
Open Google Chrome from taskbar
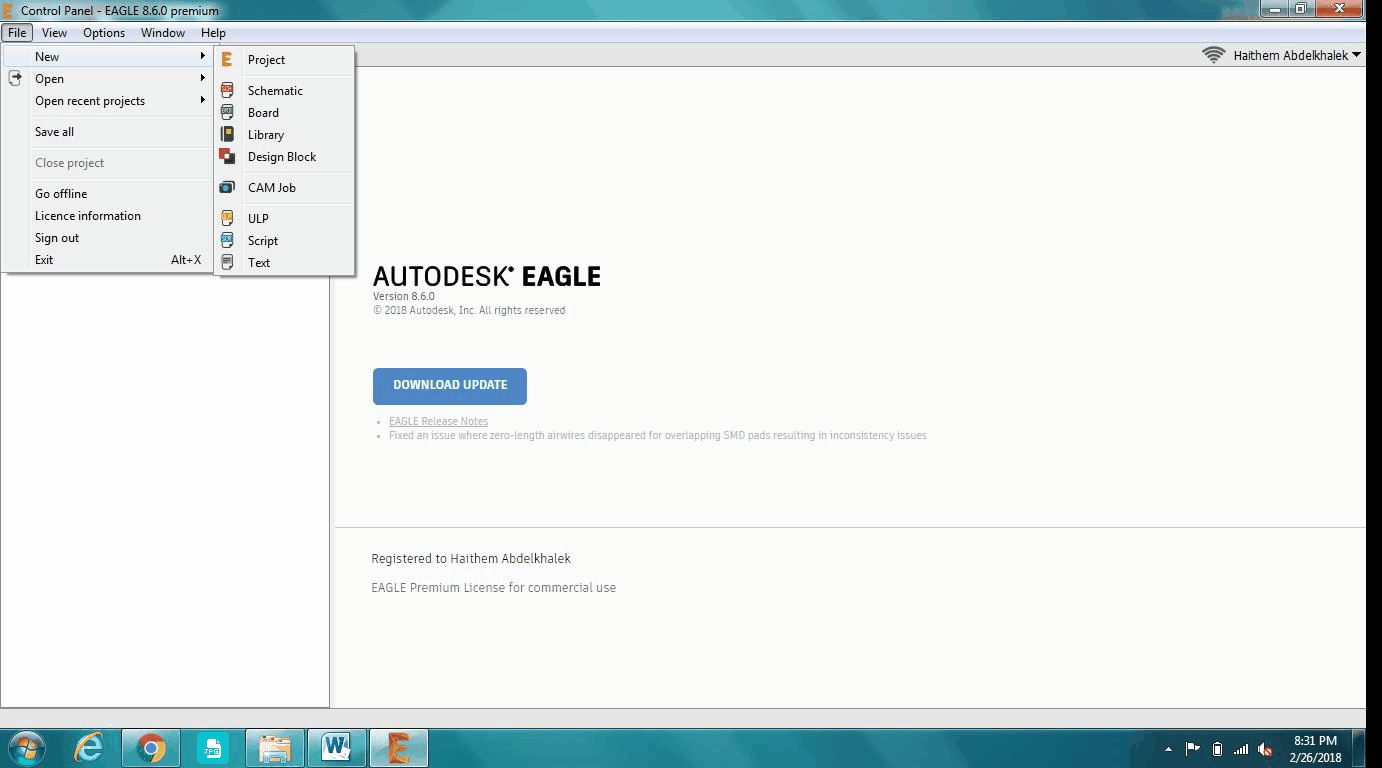click(151, 748)
